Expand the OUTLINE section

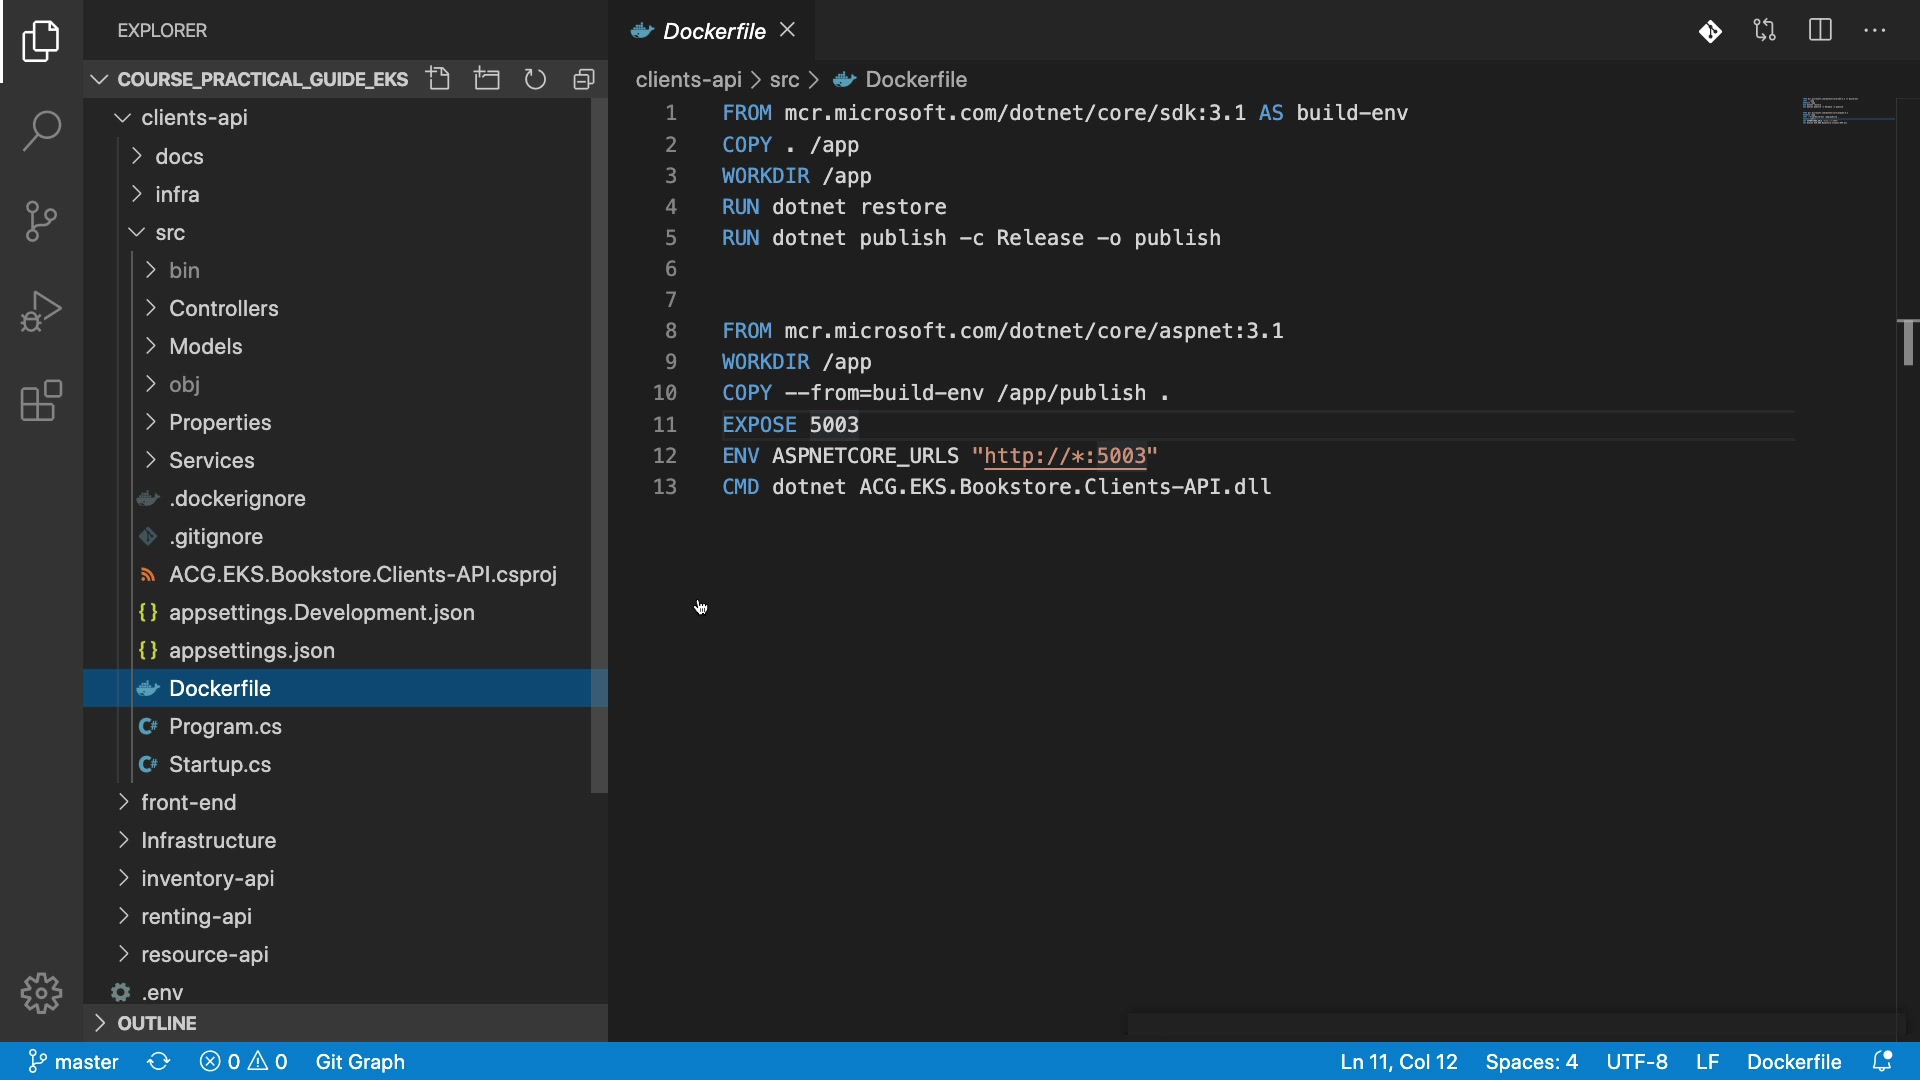tap(157, 1023)
